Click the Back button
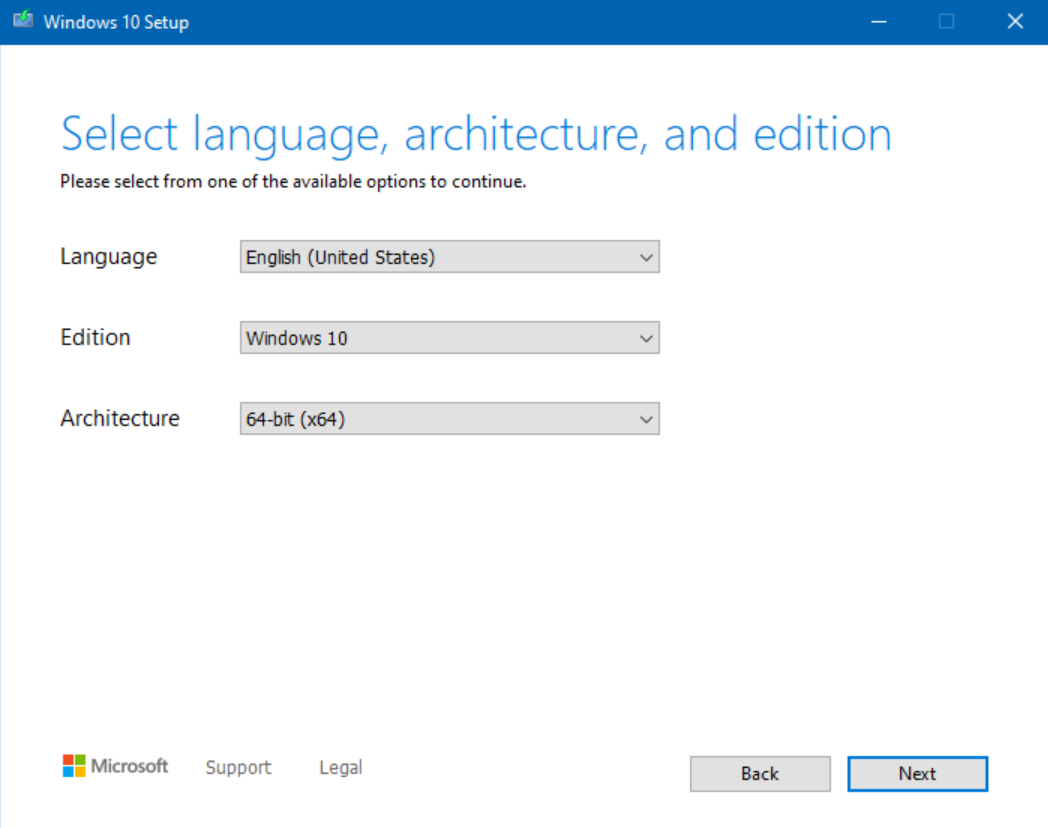 760,773
